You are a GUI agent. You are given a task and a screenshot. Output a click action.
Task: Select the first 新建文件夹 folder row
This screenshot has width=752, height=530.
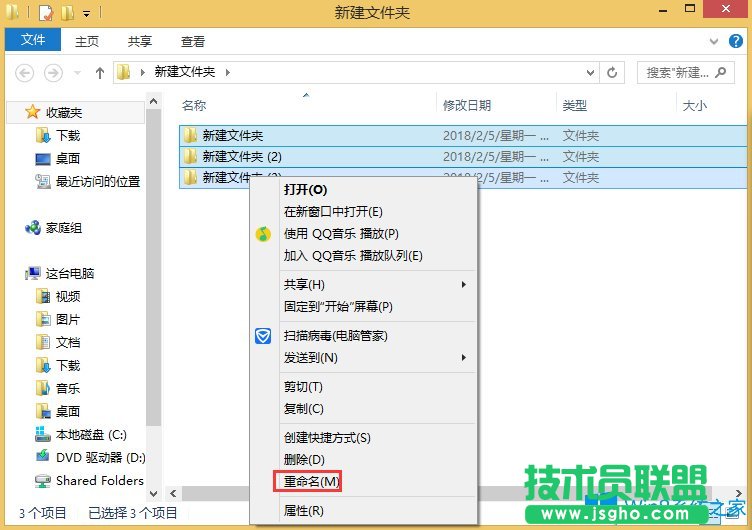pos(463,136)
